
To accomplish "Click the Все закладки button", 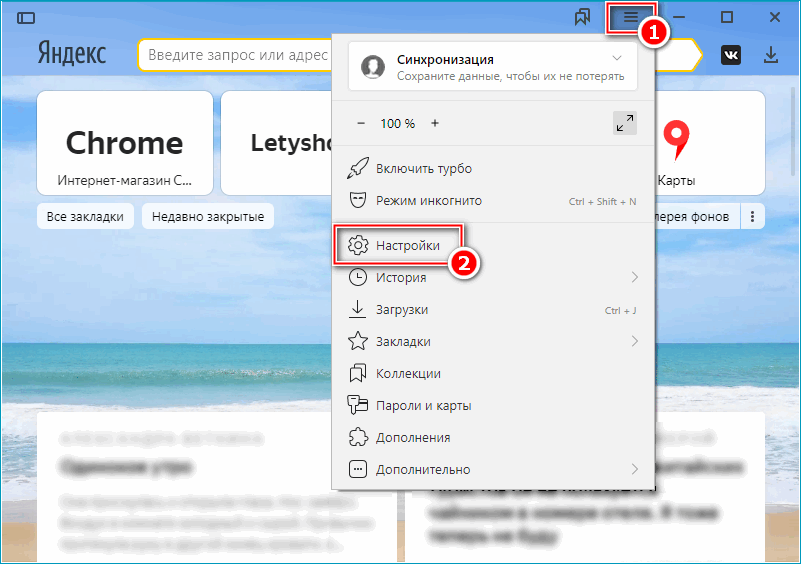I will [x=85, y=216].
